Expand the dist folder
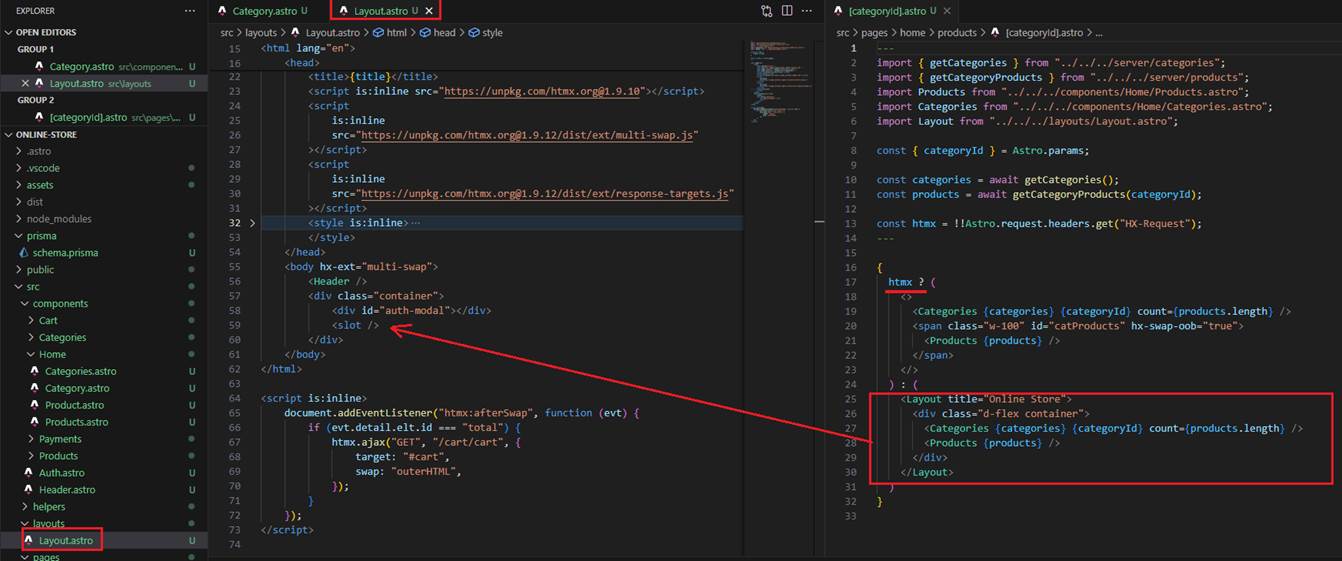The width and height of the screenshot is (1342, 561). coord(34,202)
